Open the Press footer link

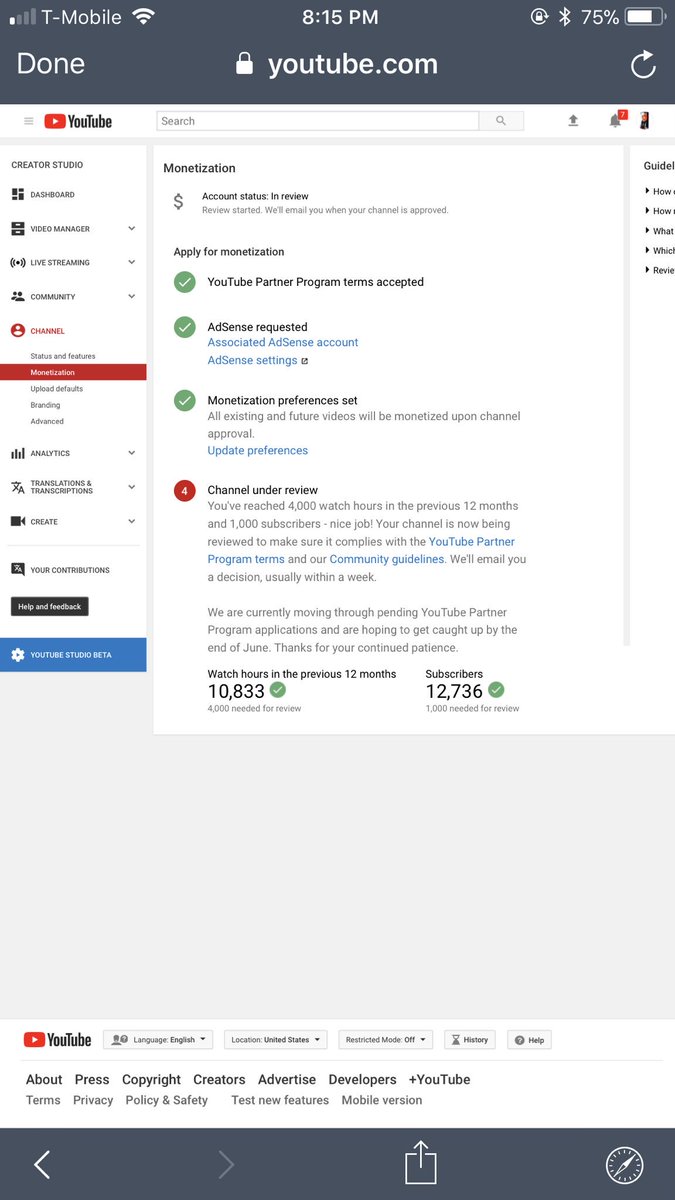(92, 1079)
